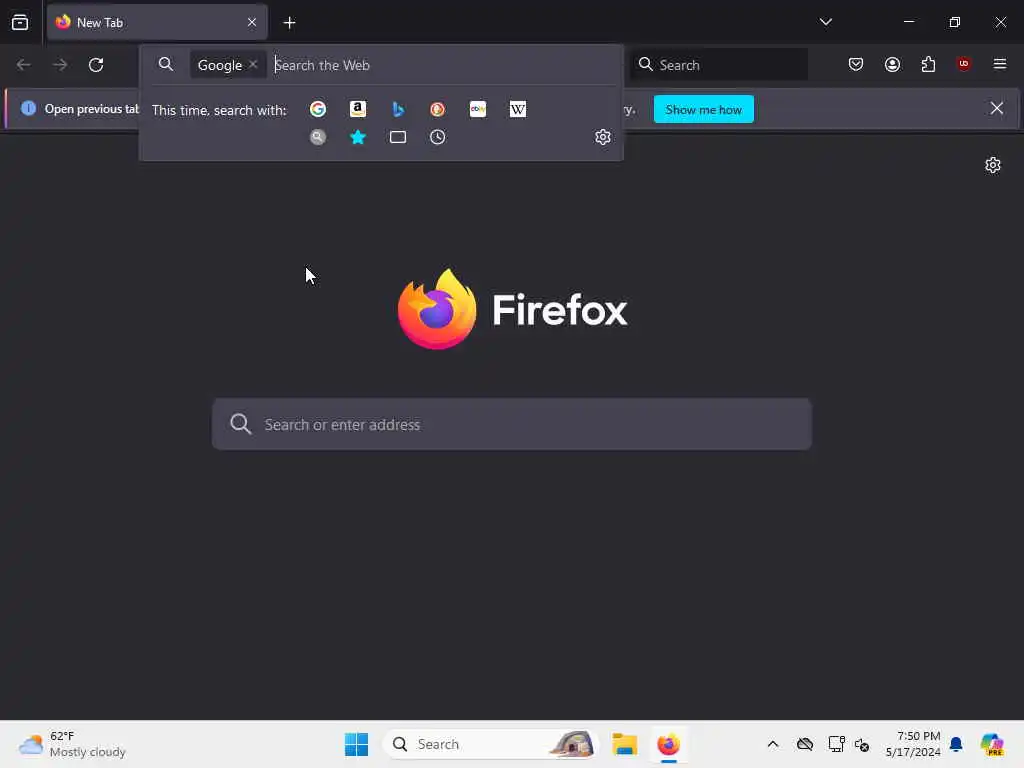The height and width of the screenshot is (768, 1024).
Task: Open new tab page personalize gear
Action: pyautogui.click(x=993, y=165)
